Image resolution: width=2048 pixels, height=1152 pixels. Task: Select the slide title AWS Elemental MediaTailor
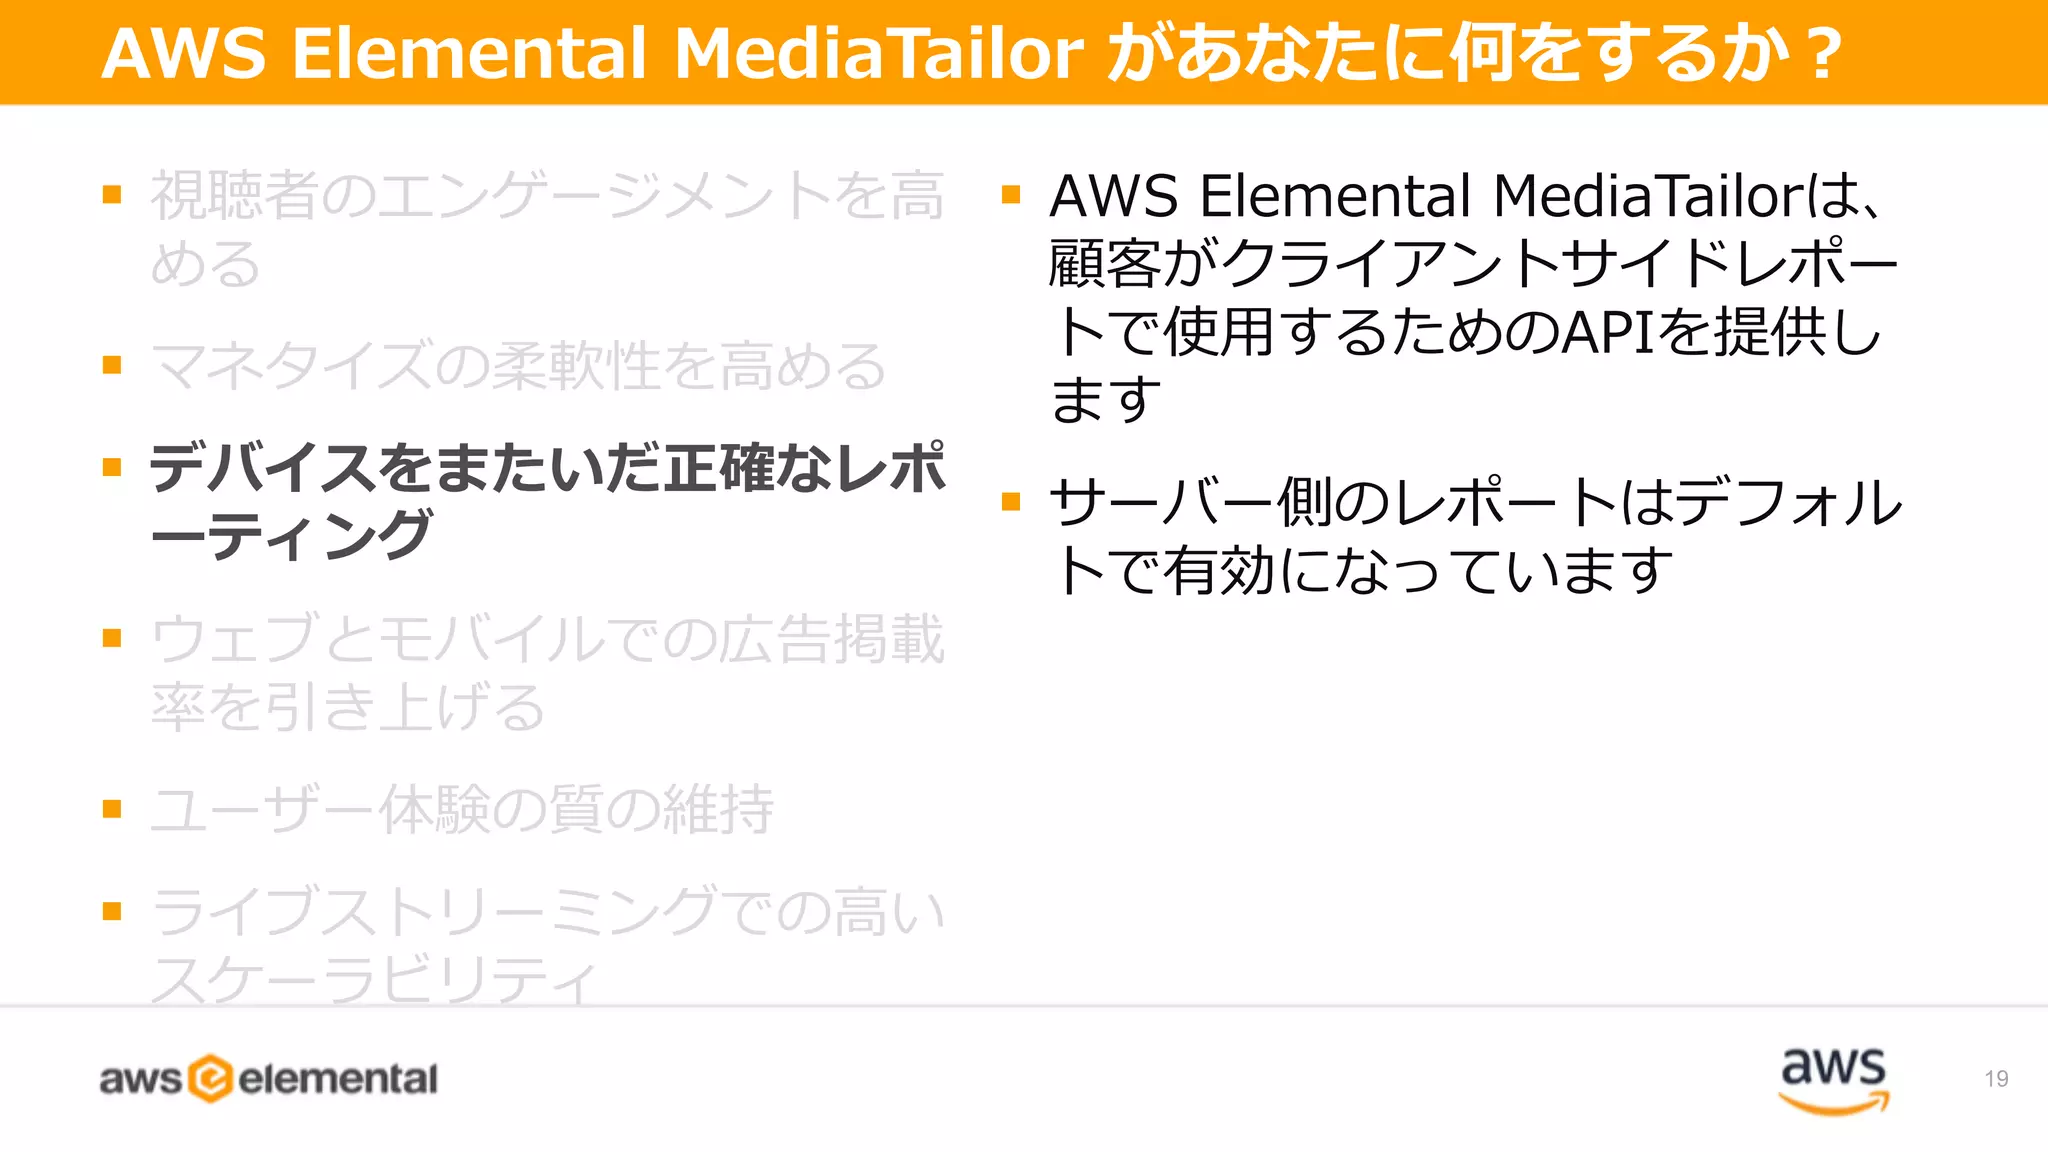coord(972,52)
